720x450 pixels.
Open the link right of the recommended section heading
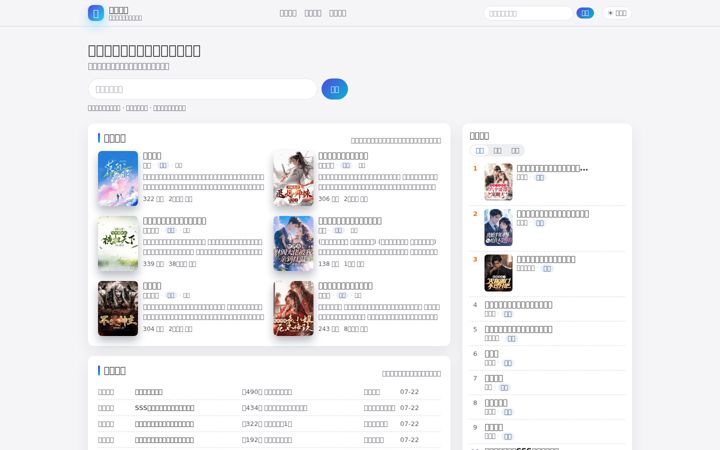coord(396,141)
